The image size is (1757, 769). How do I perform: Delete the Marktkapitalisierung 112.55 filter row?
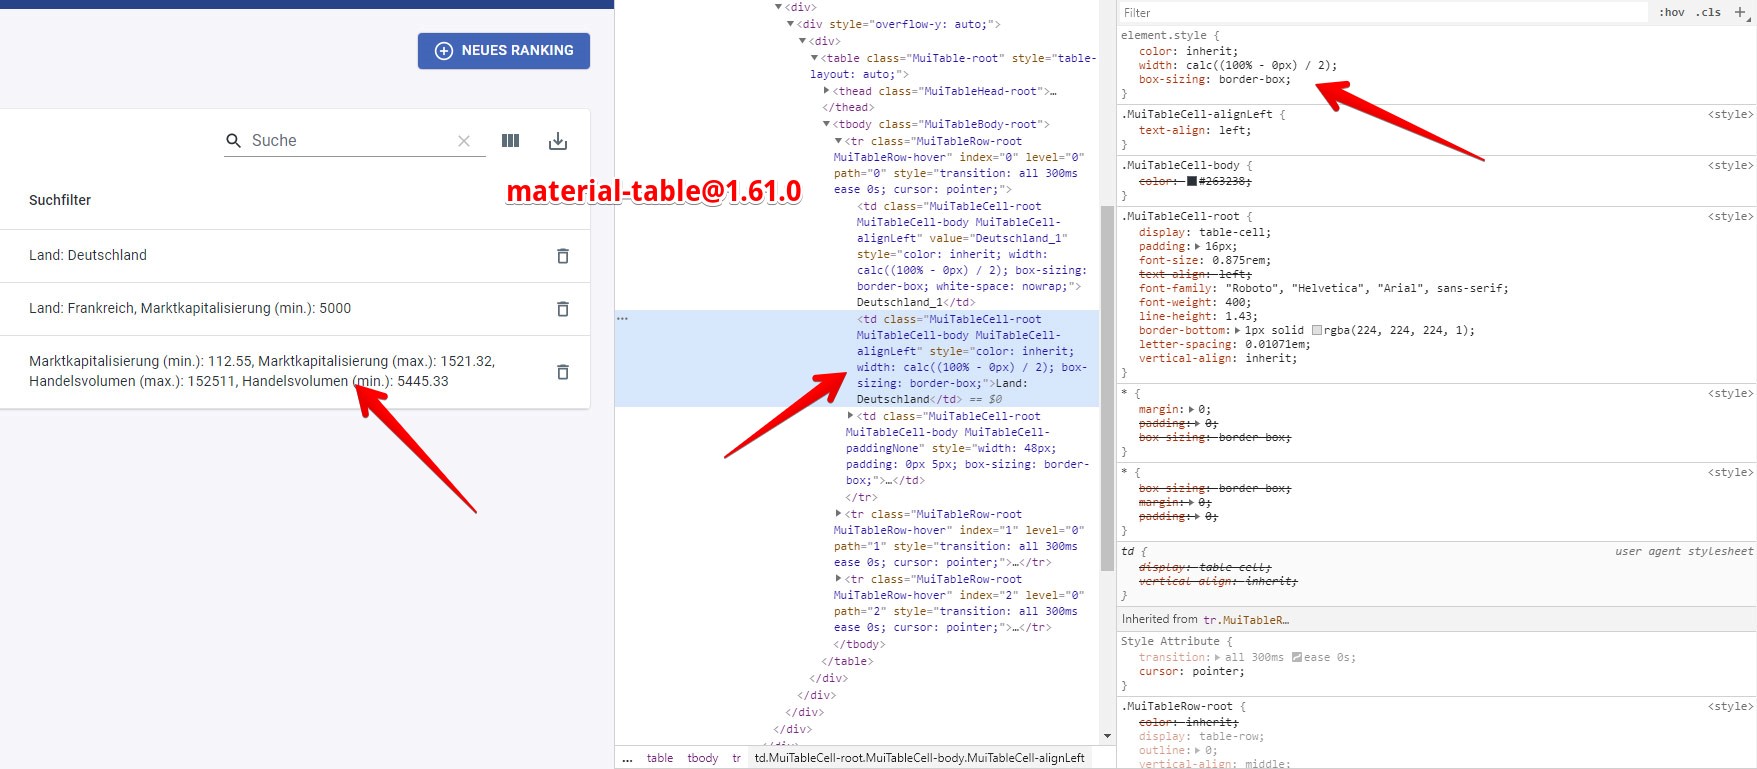(x=563, y=372)
